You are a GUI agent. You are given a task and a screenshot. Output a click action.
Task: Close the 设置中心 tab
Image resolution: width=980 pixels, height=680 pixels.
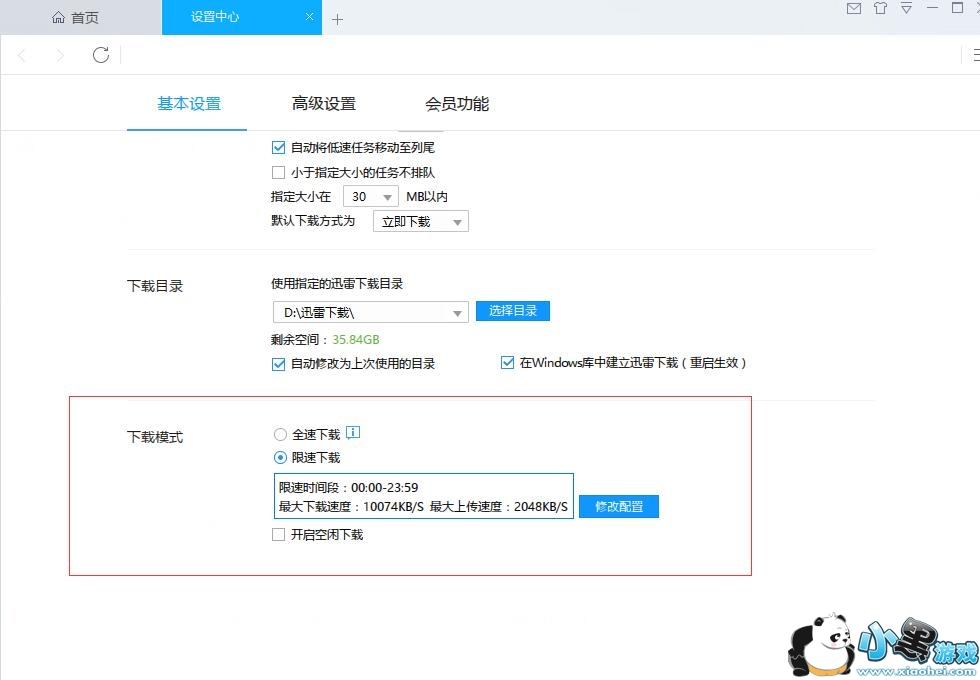(x=309, y=17)
